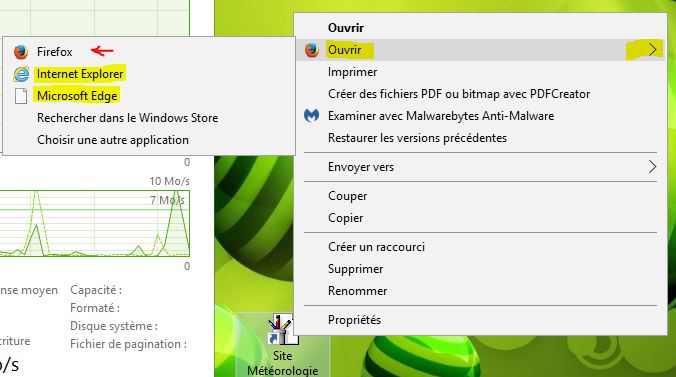
Task: Click the Firefox icon next to highlighted Ouvrir
Action: coord(312,50)
